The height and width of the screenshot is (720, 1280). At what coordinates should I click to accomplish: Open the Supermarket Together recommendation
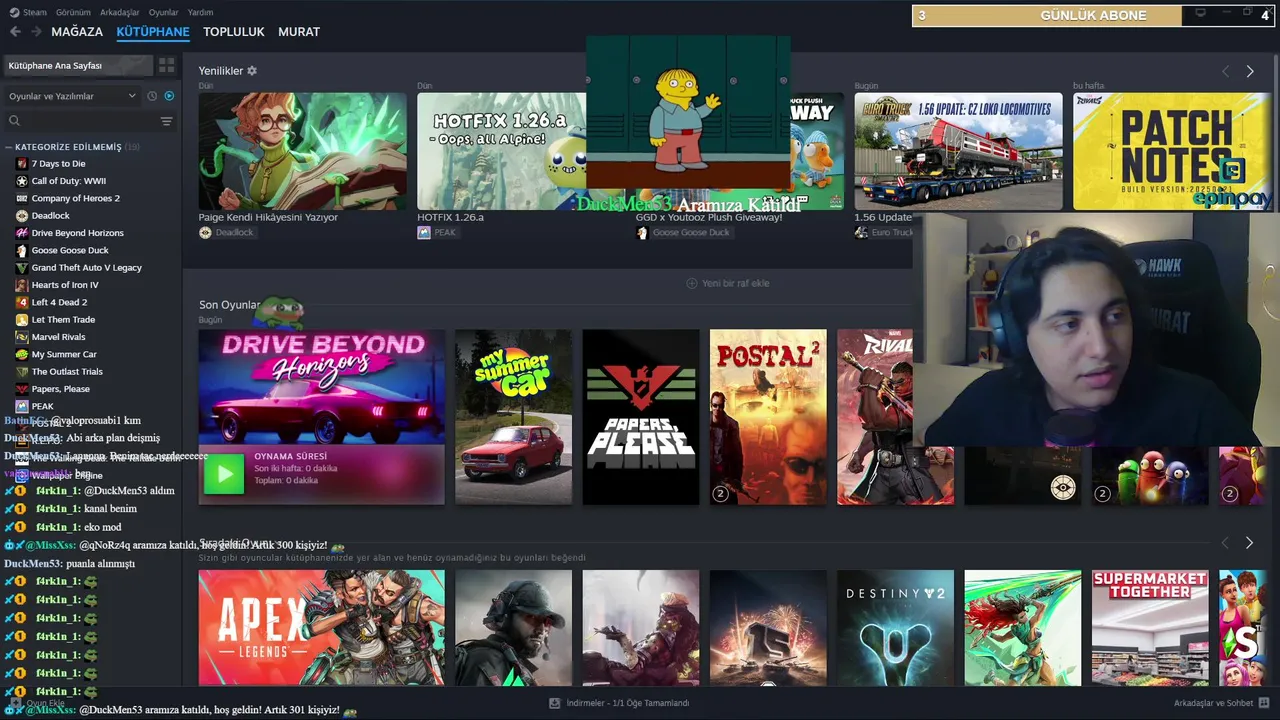click(1150, 628)
